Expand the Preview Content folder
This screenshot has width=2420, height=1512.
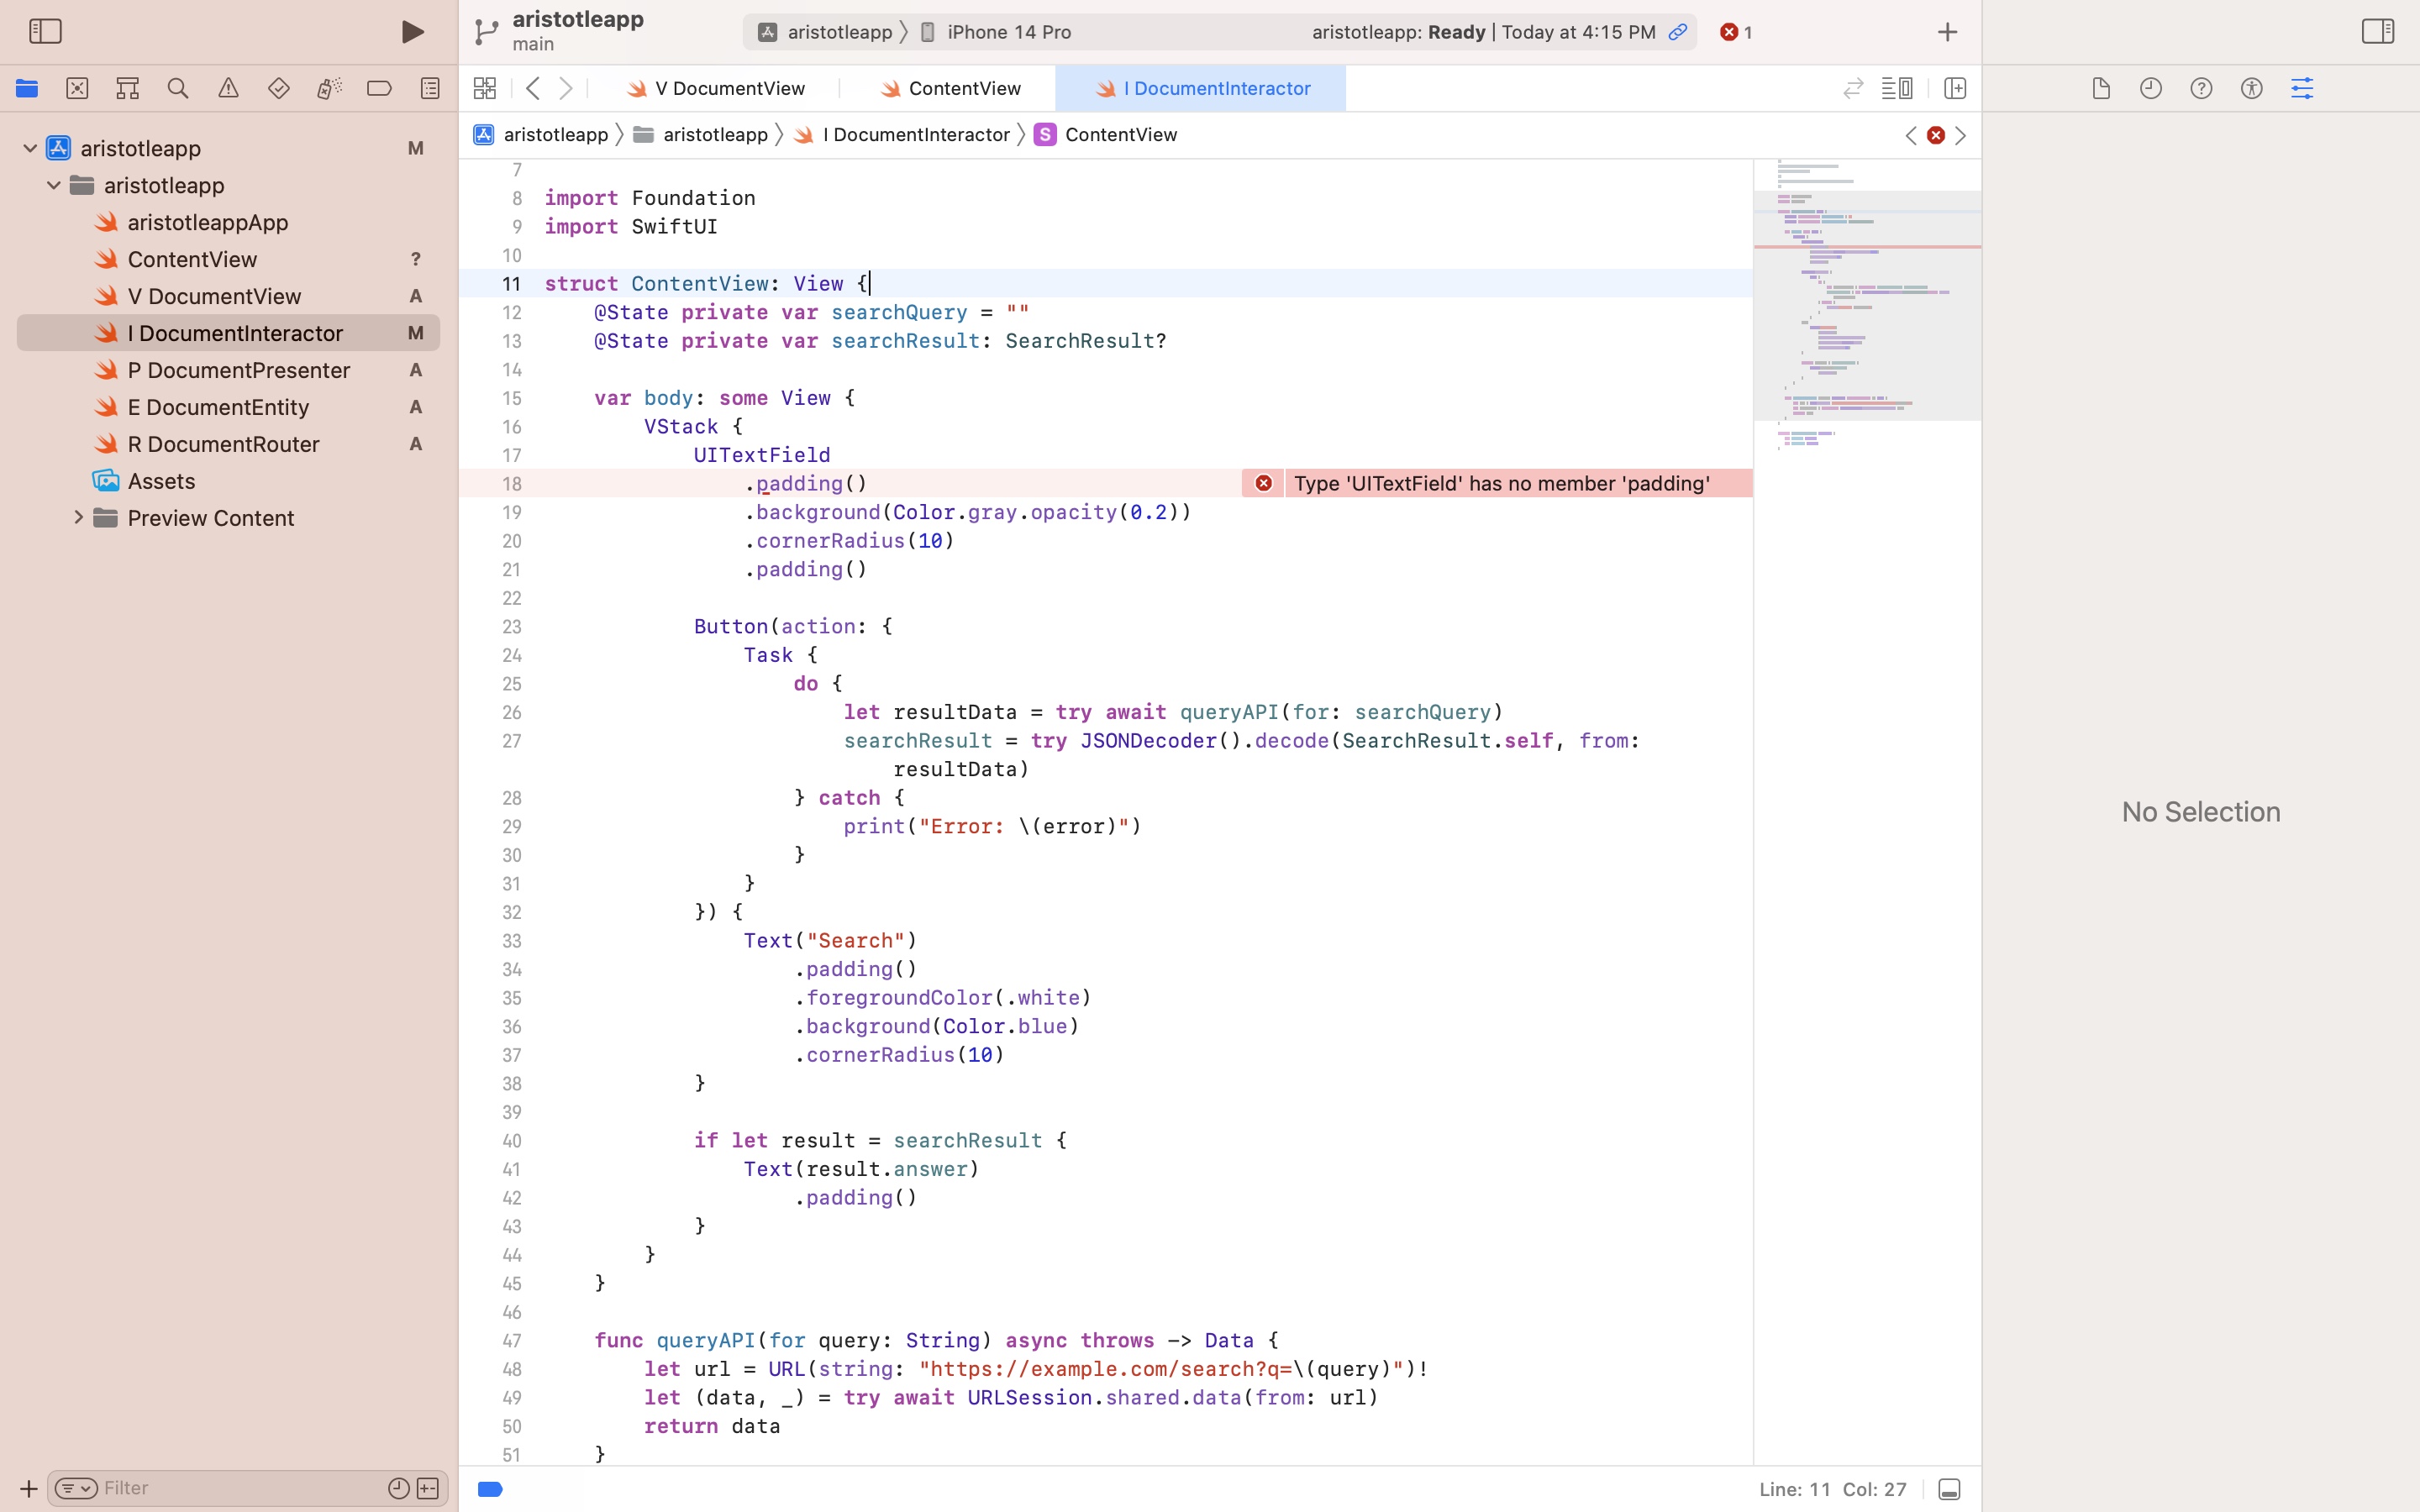pos(78,518)
